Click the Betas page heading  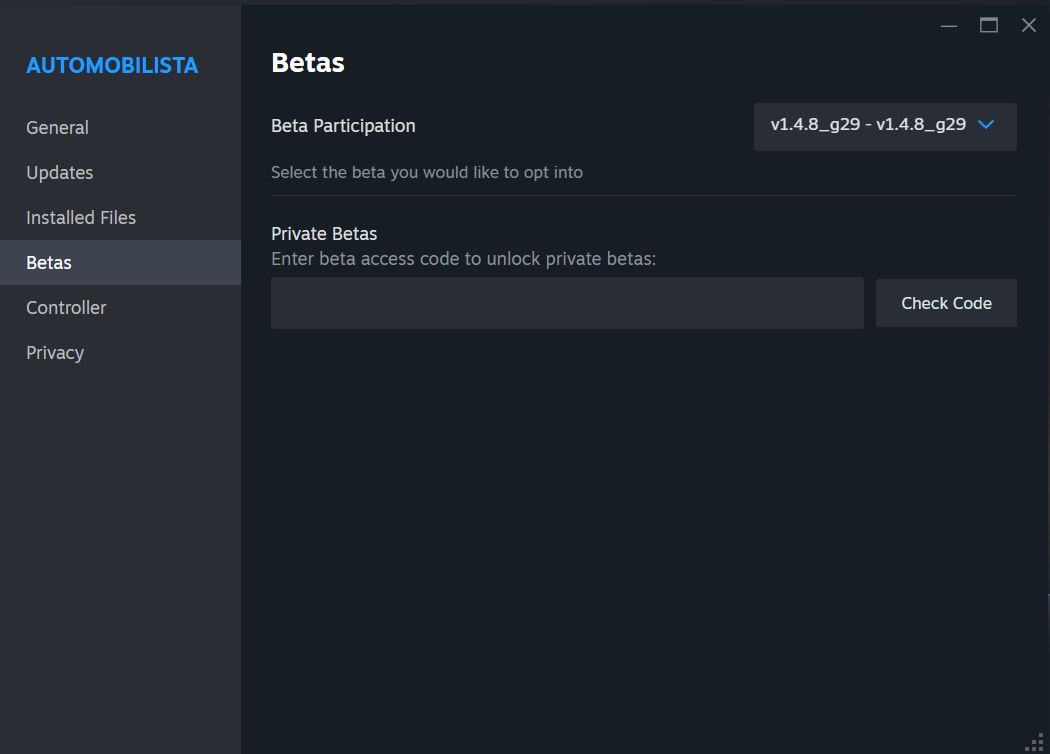(308, 63)
